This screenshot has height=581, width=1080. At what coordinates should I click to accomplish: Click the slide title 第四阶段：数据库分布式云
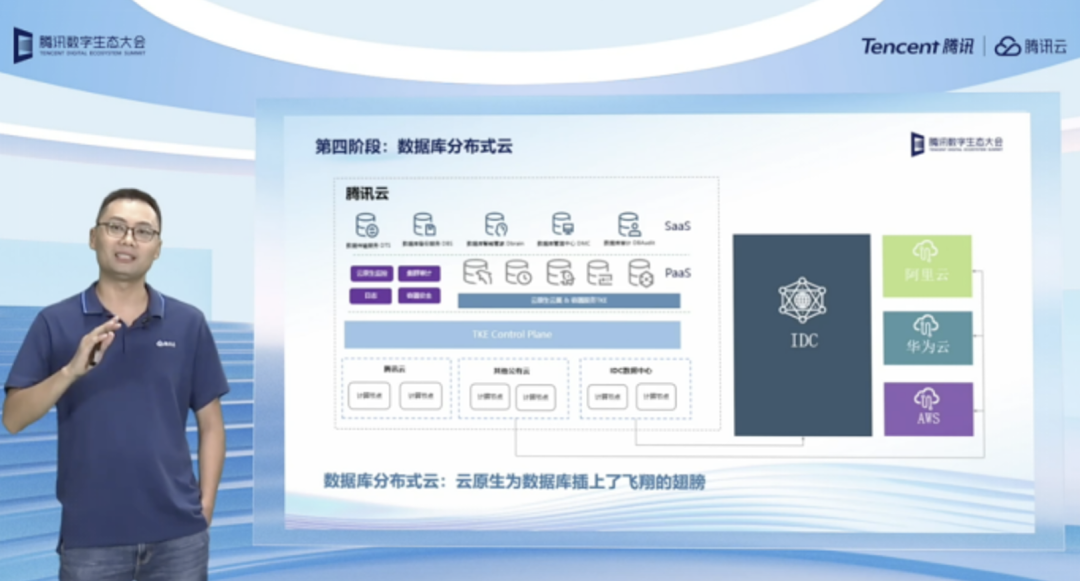point(414,147)
